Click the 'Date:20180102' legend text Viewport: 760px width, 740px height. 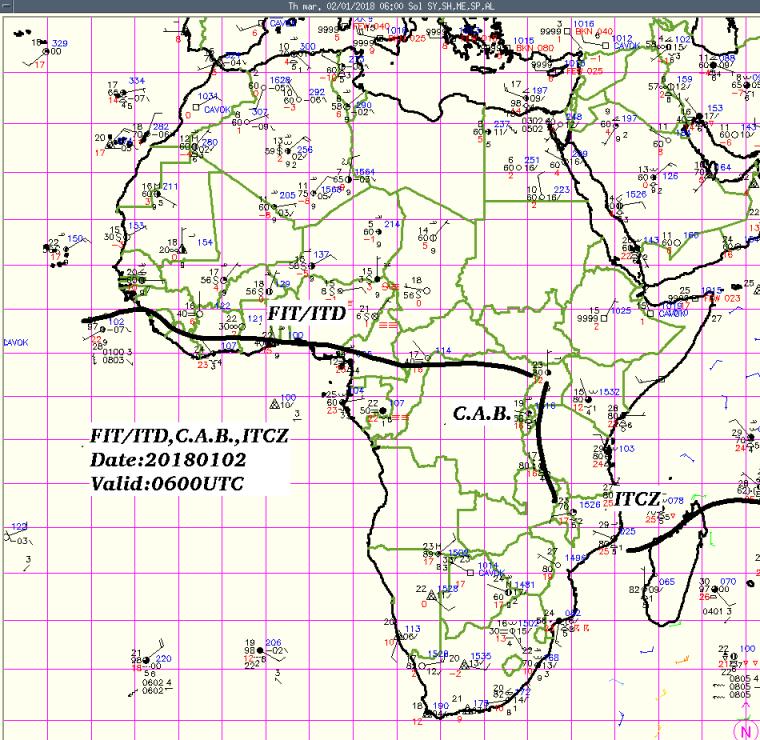[x=168, y=459]
